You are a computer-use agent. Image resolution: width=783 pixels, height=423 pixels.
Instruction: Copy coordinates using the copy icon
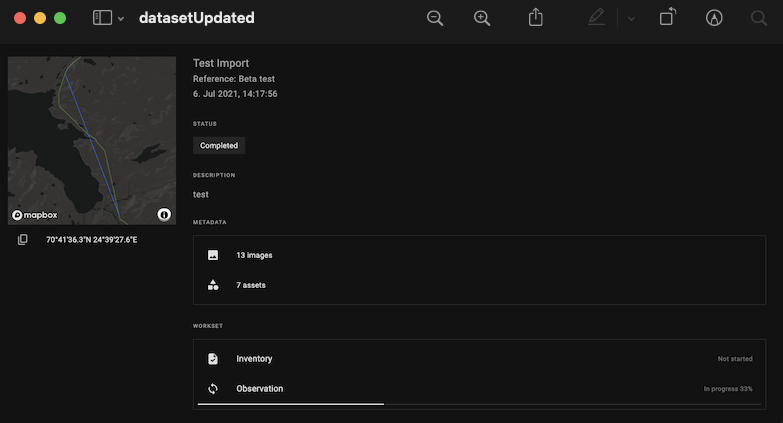pyautogui.click(x=23, y=240)
